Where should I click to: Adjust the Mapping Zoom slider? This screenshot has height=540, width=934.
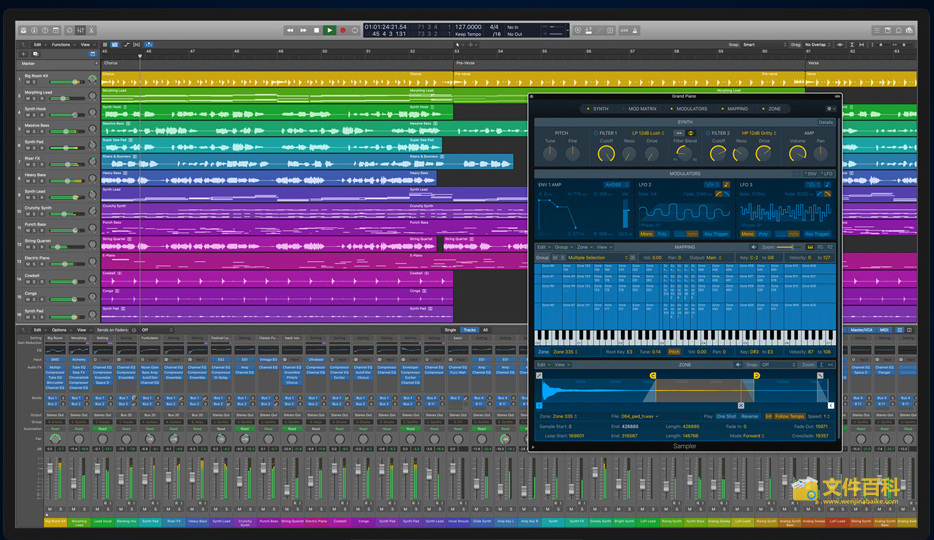[x=789, y=247]
